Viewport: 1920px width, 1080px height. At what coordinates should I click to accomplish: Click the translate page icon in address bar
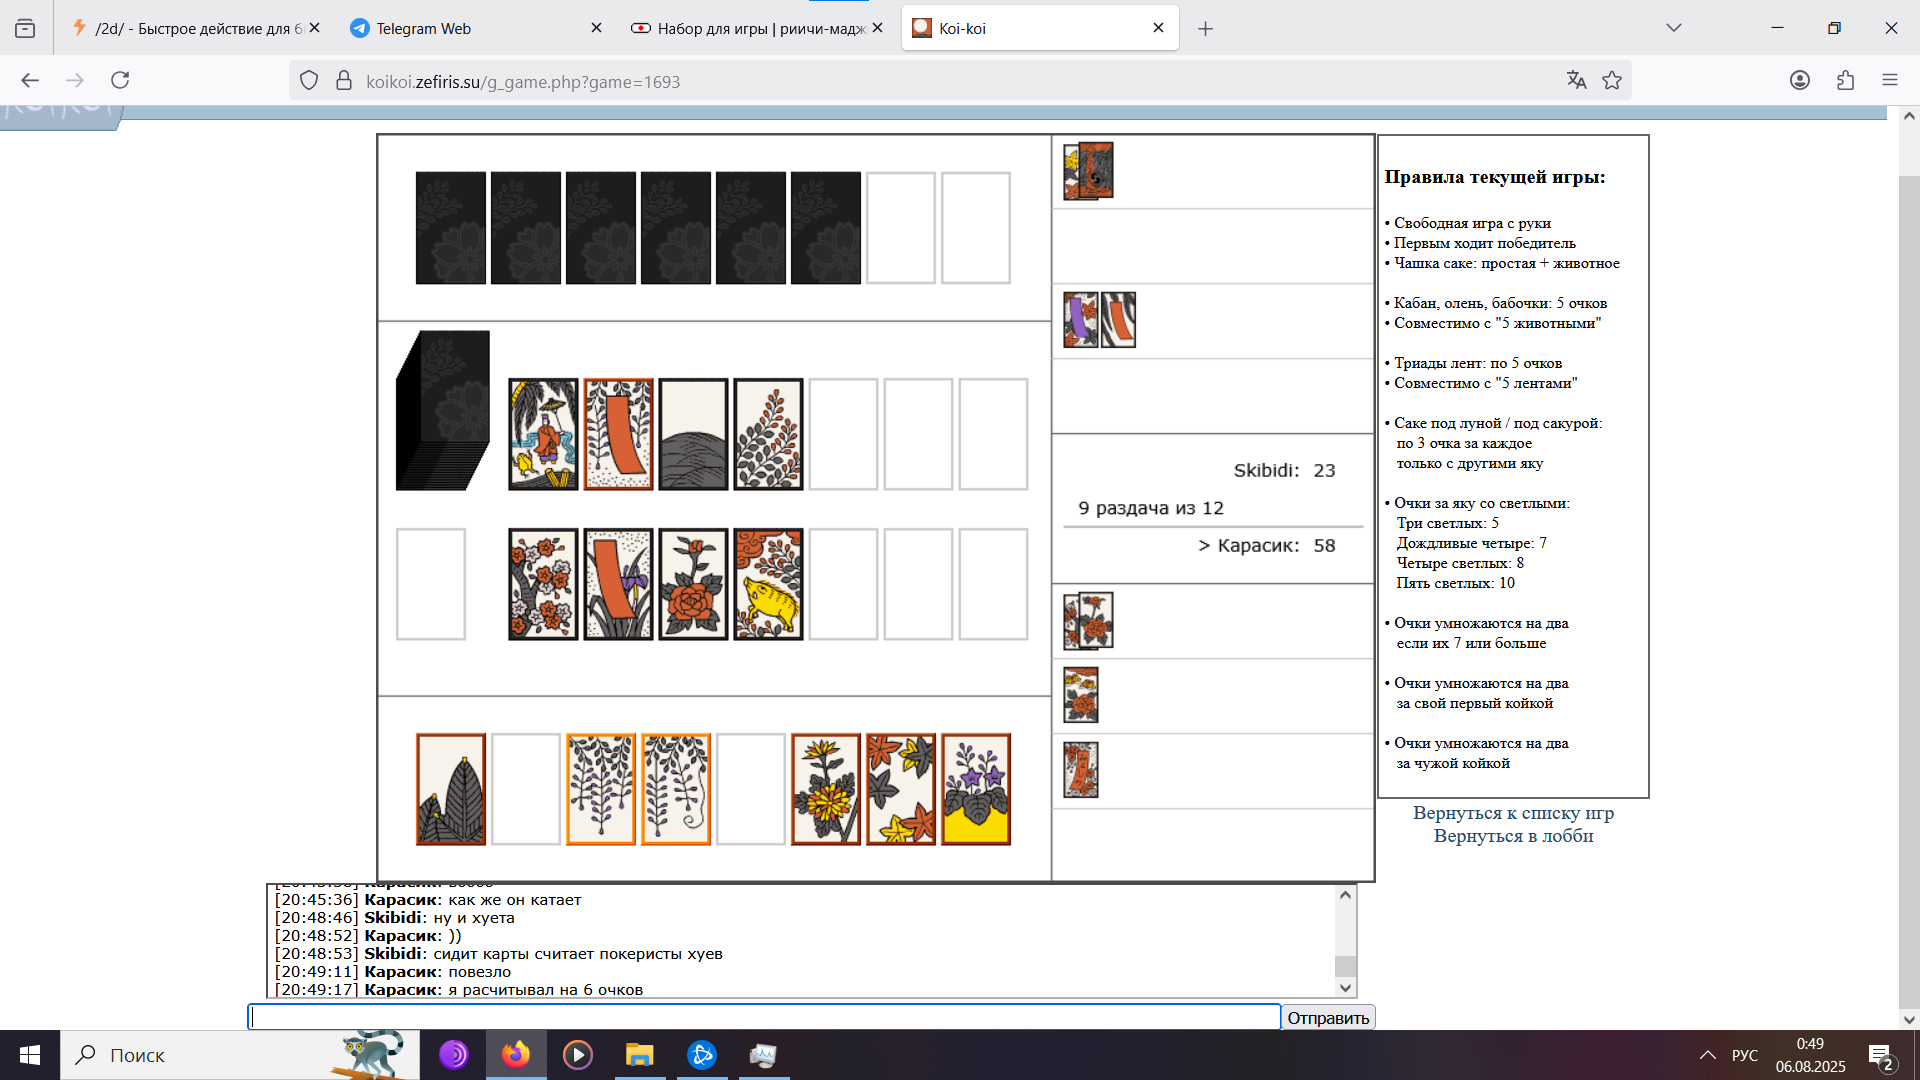point(1576,81)
